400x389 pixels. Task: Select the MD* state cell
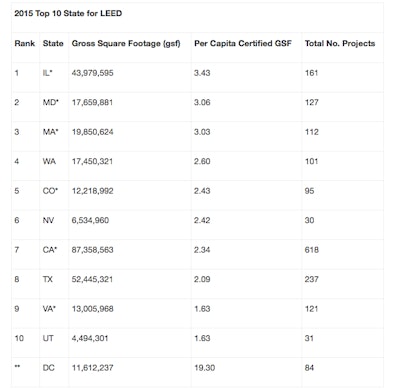pos(50,102)
